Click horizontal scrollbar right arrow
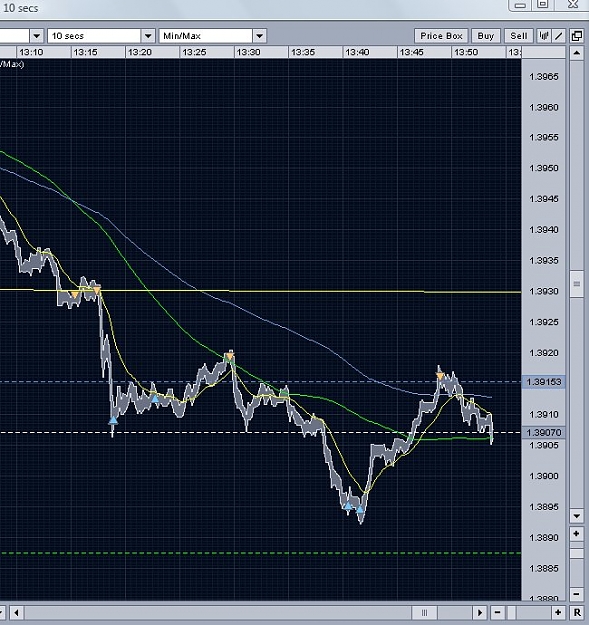The image size is (589, 625). tap(480, 612)
